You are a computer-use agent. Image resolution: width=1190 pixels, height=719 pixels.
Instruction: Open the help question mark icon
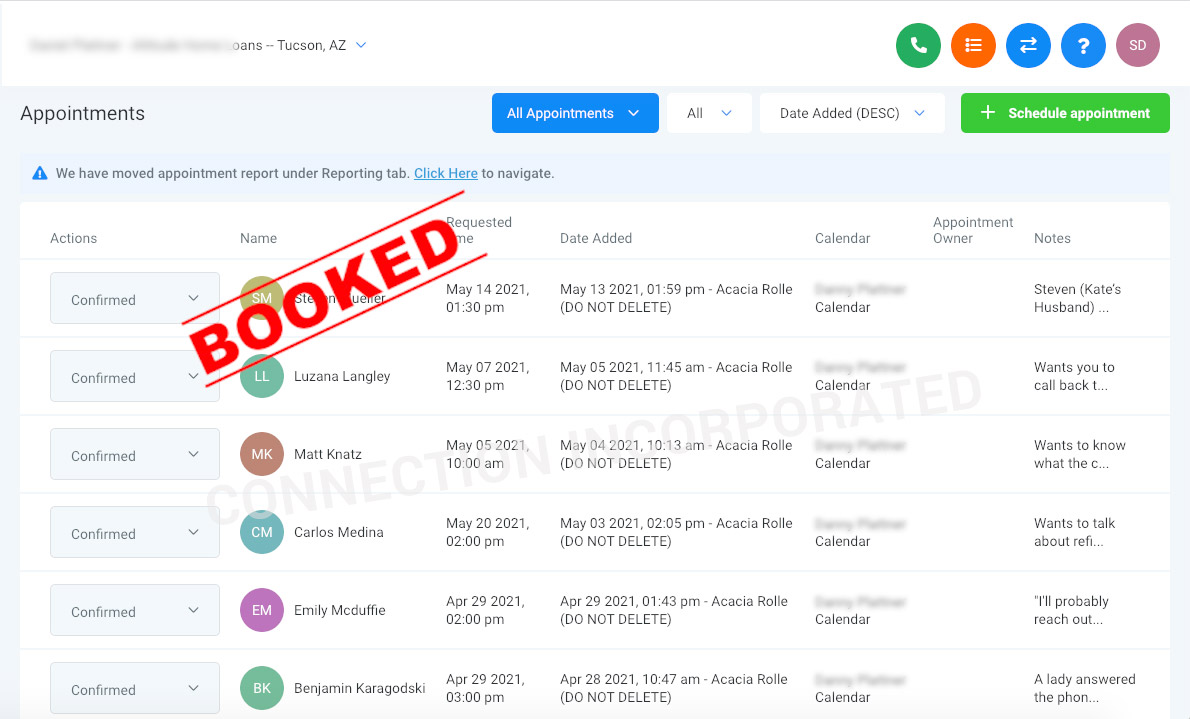[x=1083, y=46]
